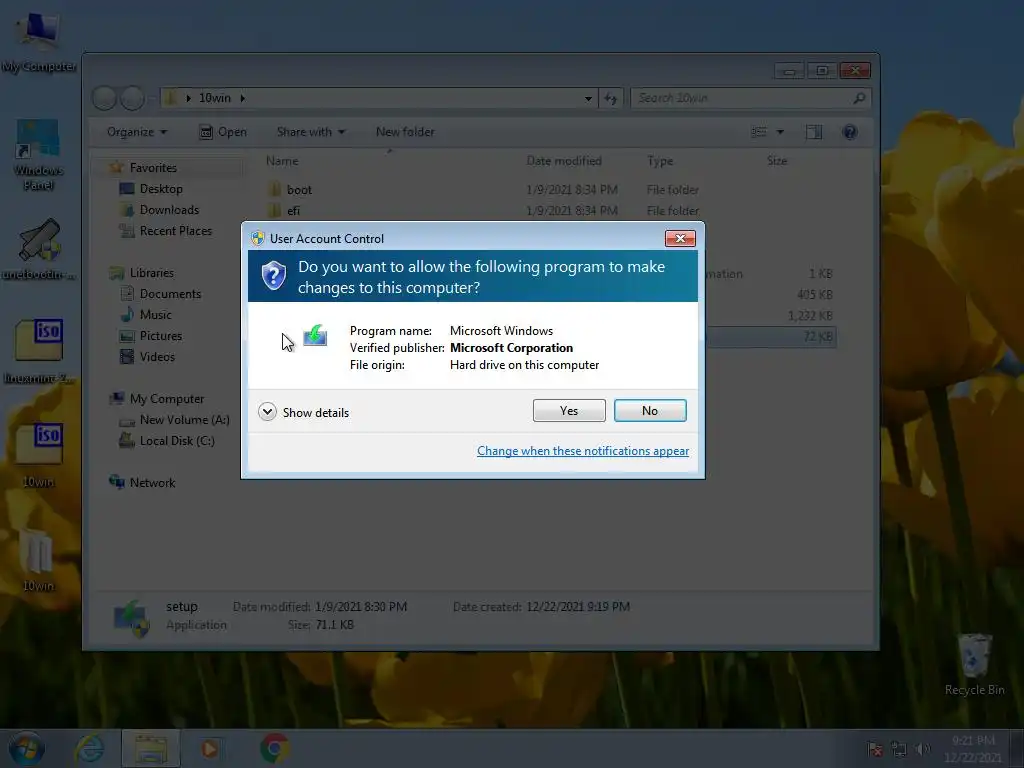Image resolution: width=1024 pixels, height=768 pixels.
Task: Sort by Name column header
Action: [x=282, y=161]
